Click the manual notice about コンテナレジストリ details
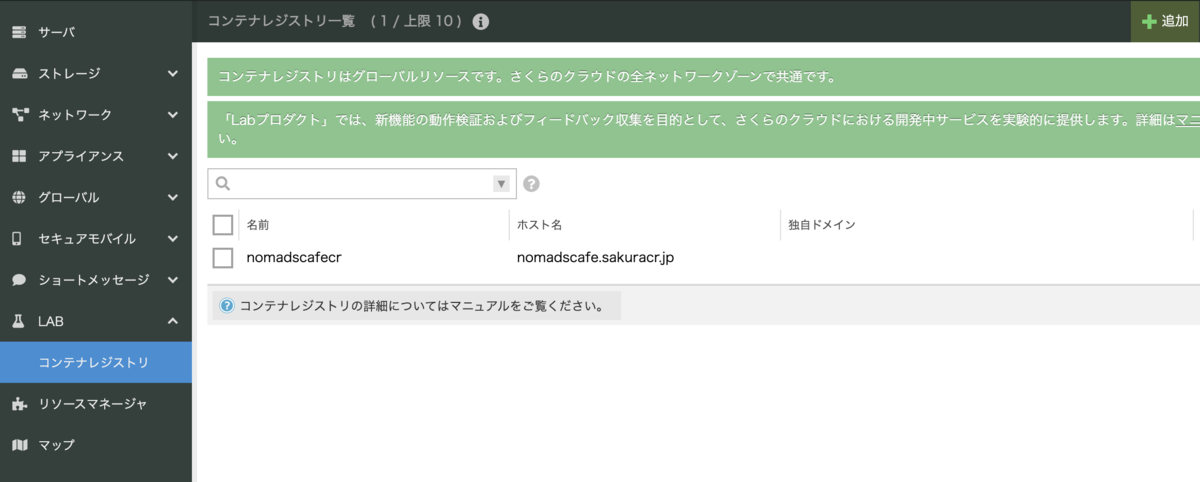The width and height of the screenshot is (1200, 482). [x=415, y=306]
